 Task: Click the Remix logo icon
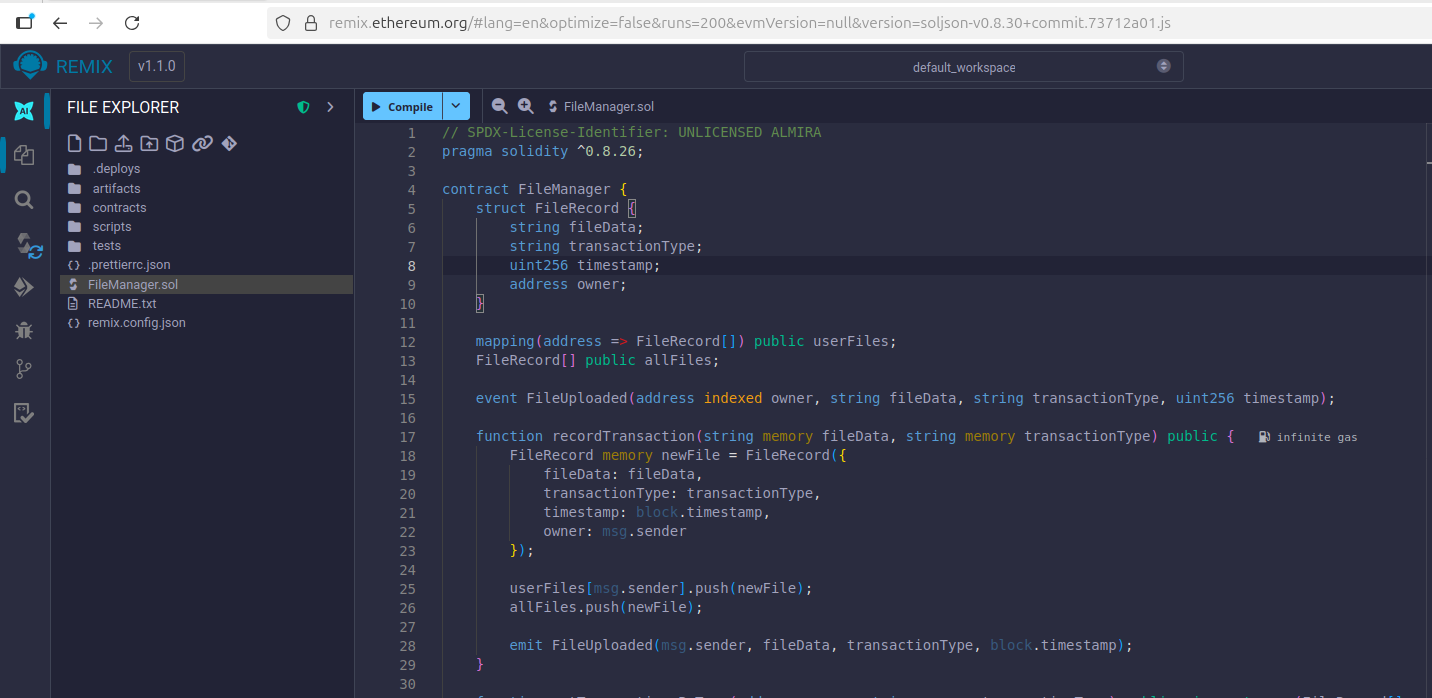(30, 66)
